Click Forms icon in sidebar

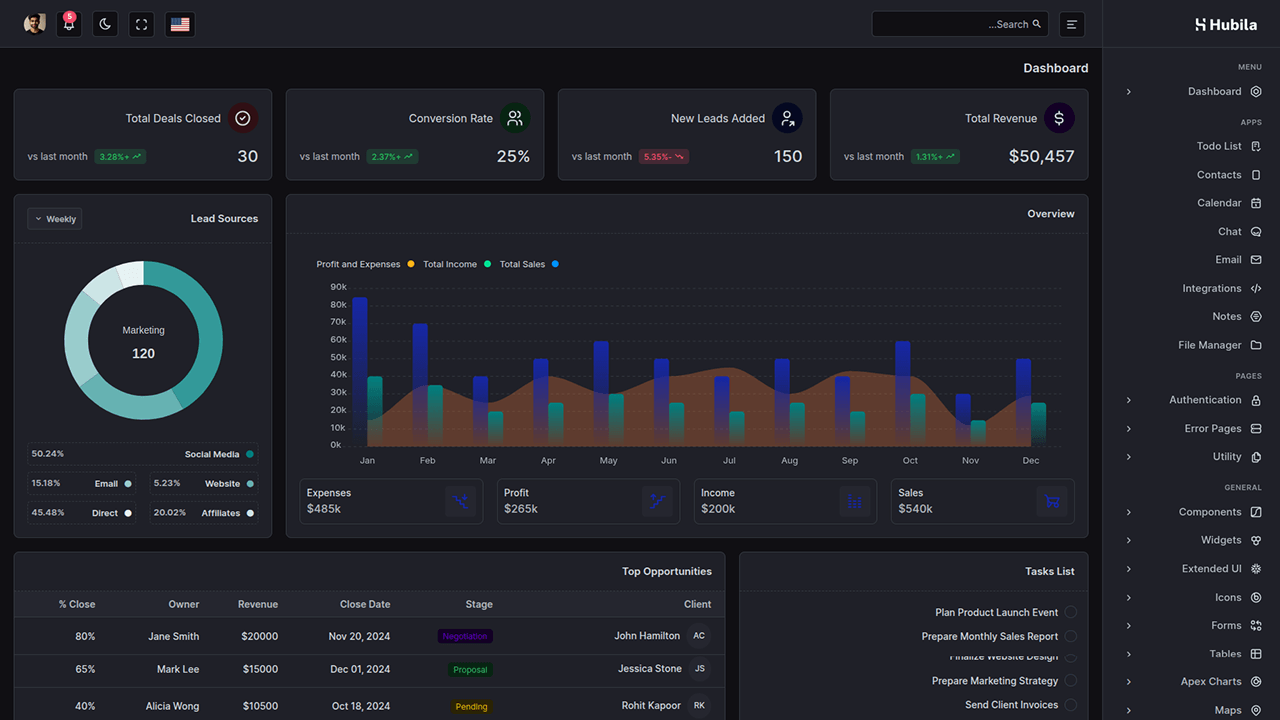[x=1256, y=625]
